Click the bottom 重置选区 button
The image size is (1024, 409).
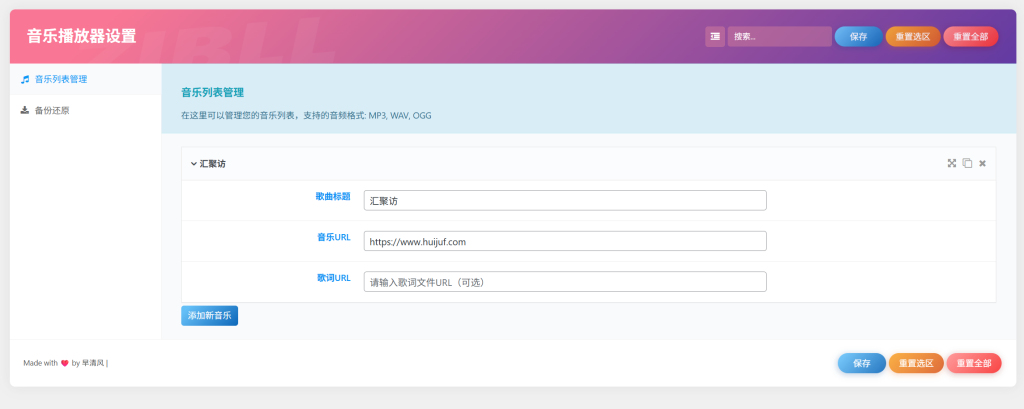click(916, 363)
